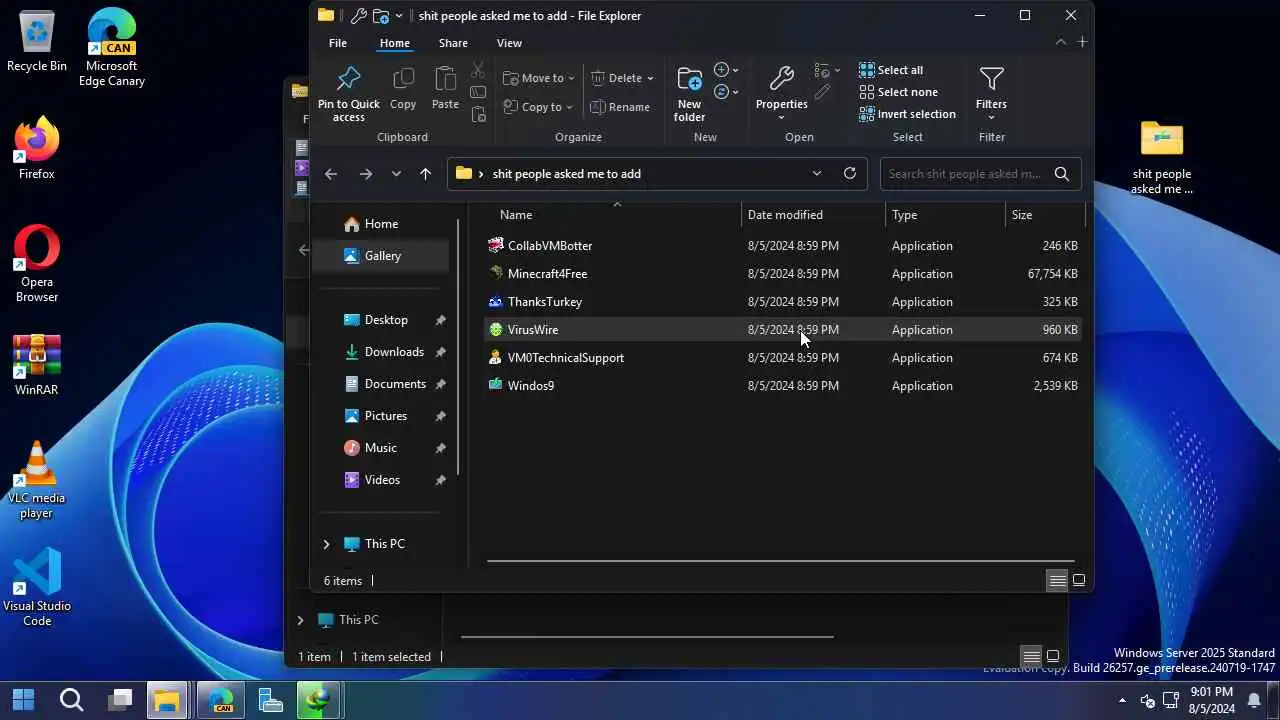Click the New folder ribbon icon
Image resolution: width=1280 pixels, height=720 pixels.
(x=689, y=79)
